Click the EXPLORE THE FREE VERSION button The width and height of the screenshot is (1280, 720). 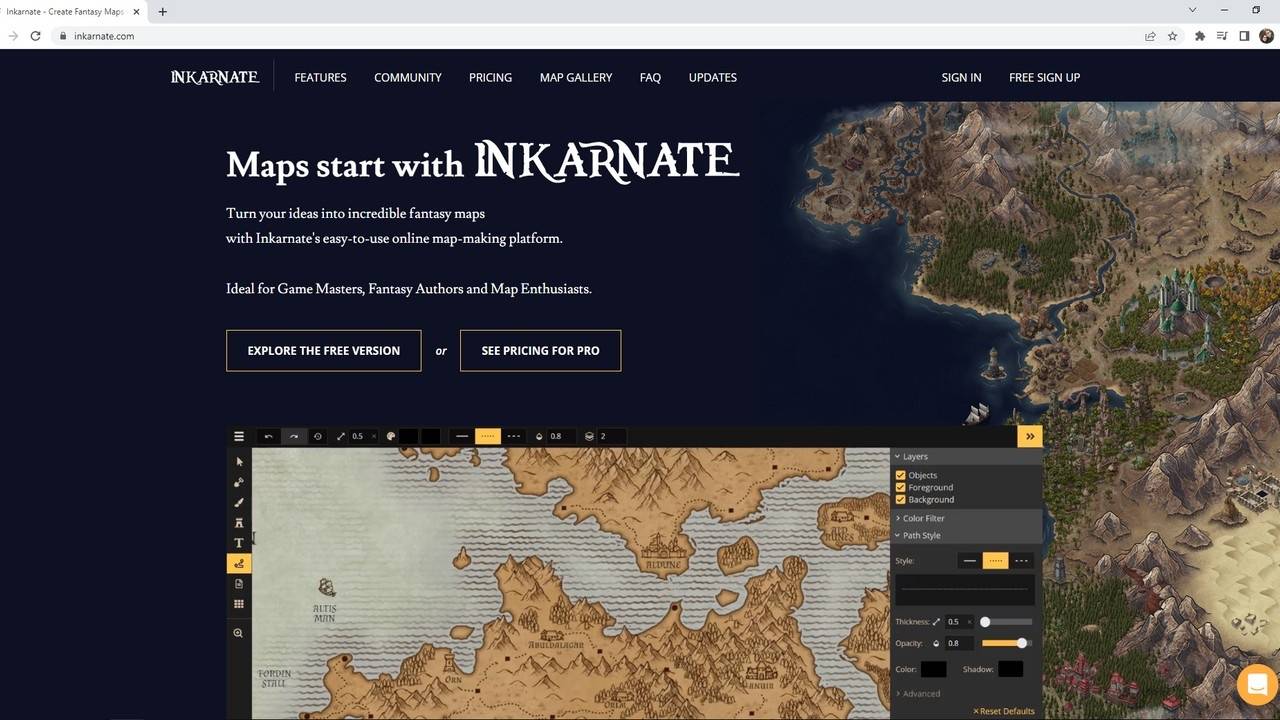[x=323, y=350]
